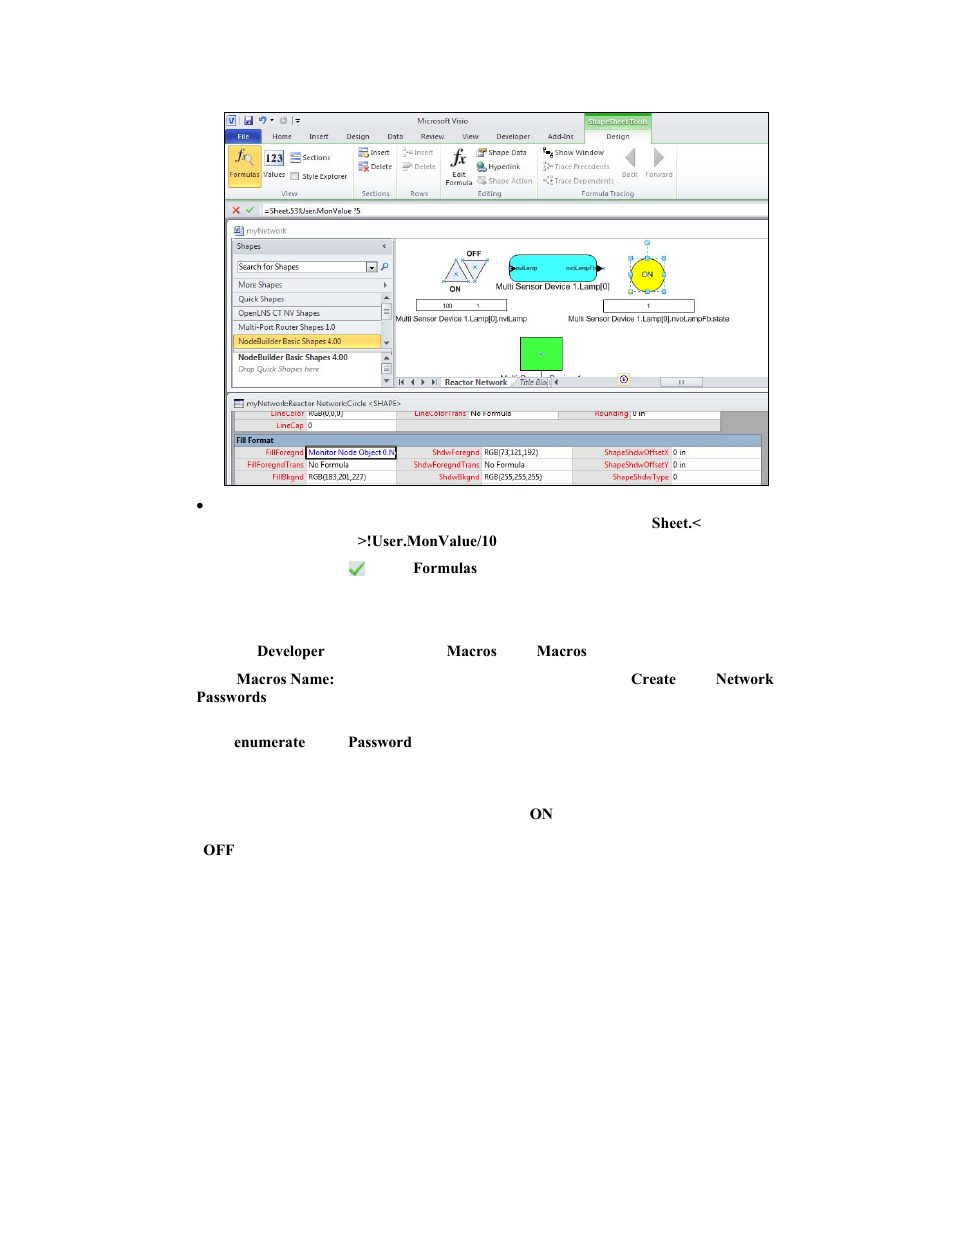Collapse the Shapes pane with its chevron
The height and width of the screenshot is (1235, 954).
384,246
